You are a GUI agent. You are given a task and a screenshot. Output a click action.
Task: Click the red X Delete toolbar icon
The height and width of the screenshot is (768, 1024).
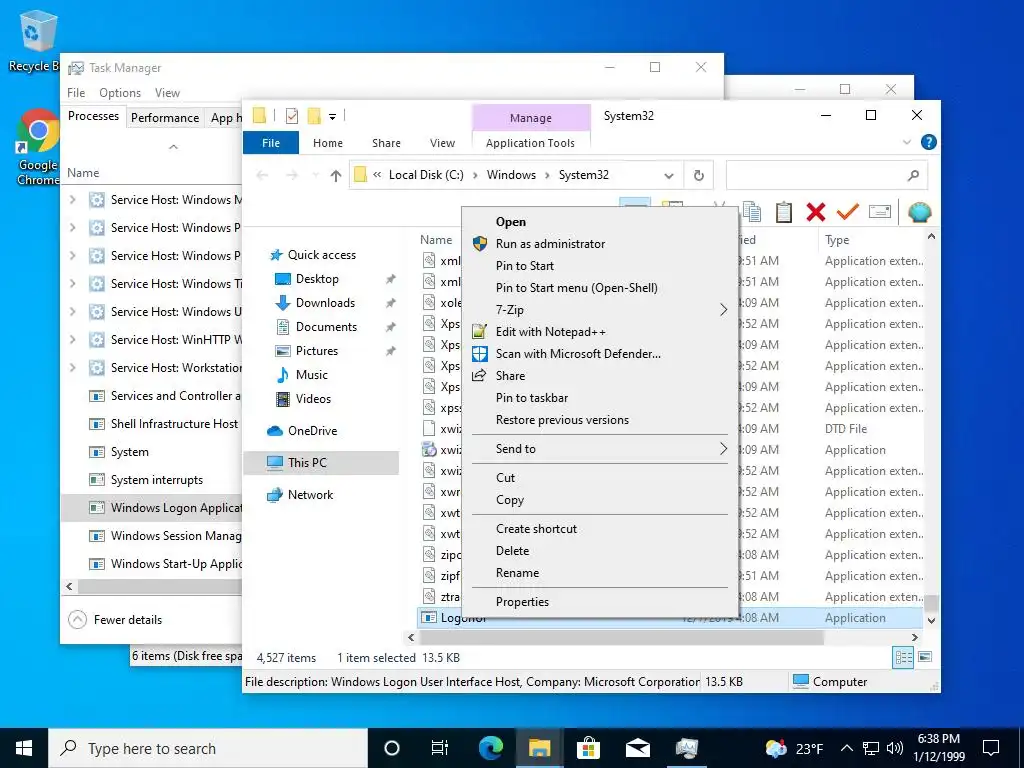[x=816, y=212]
